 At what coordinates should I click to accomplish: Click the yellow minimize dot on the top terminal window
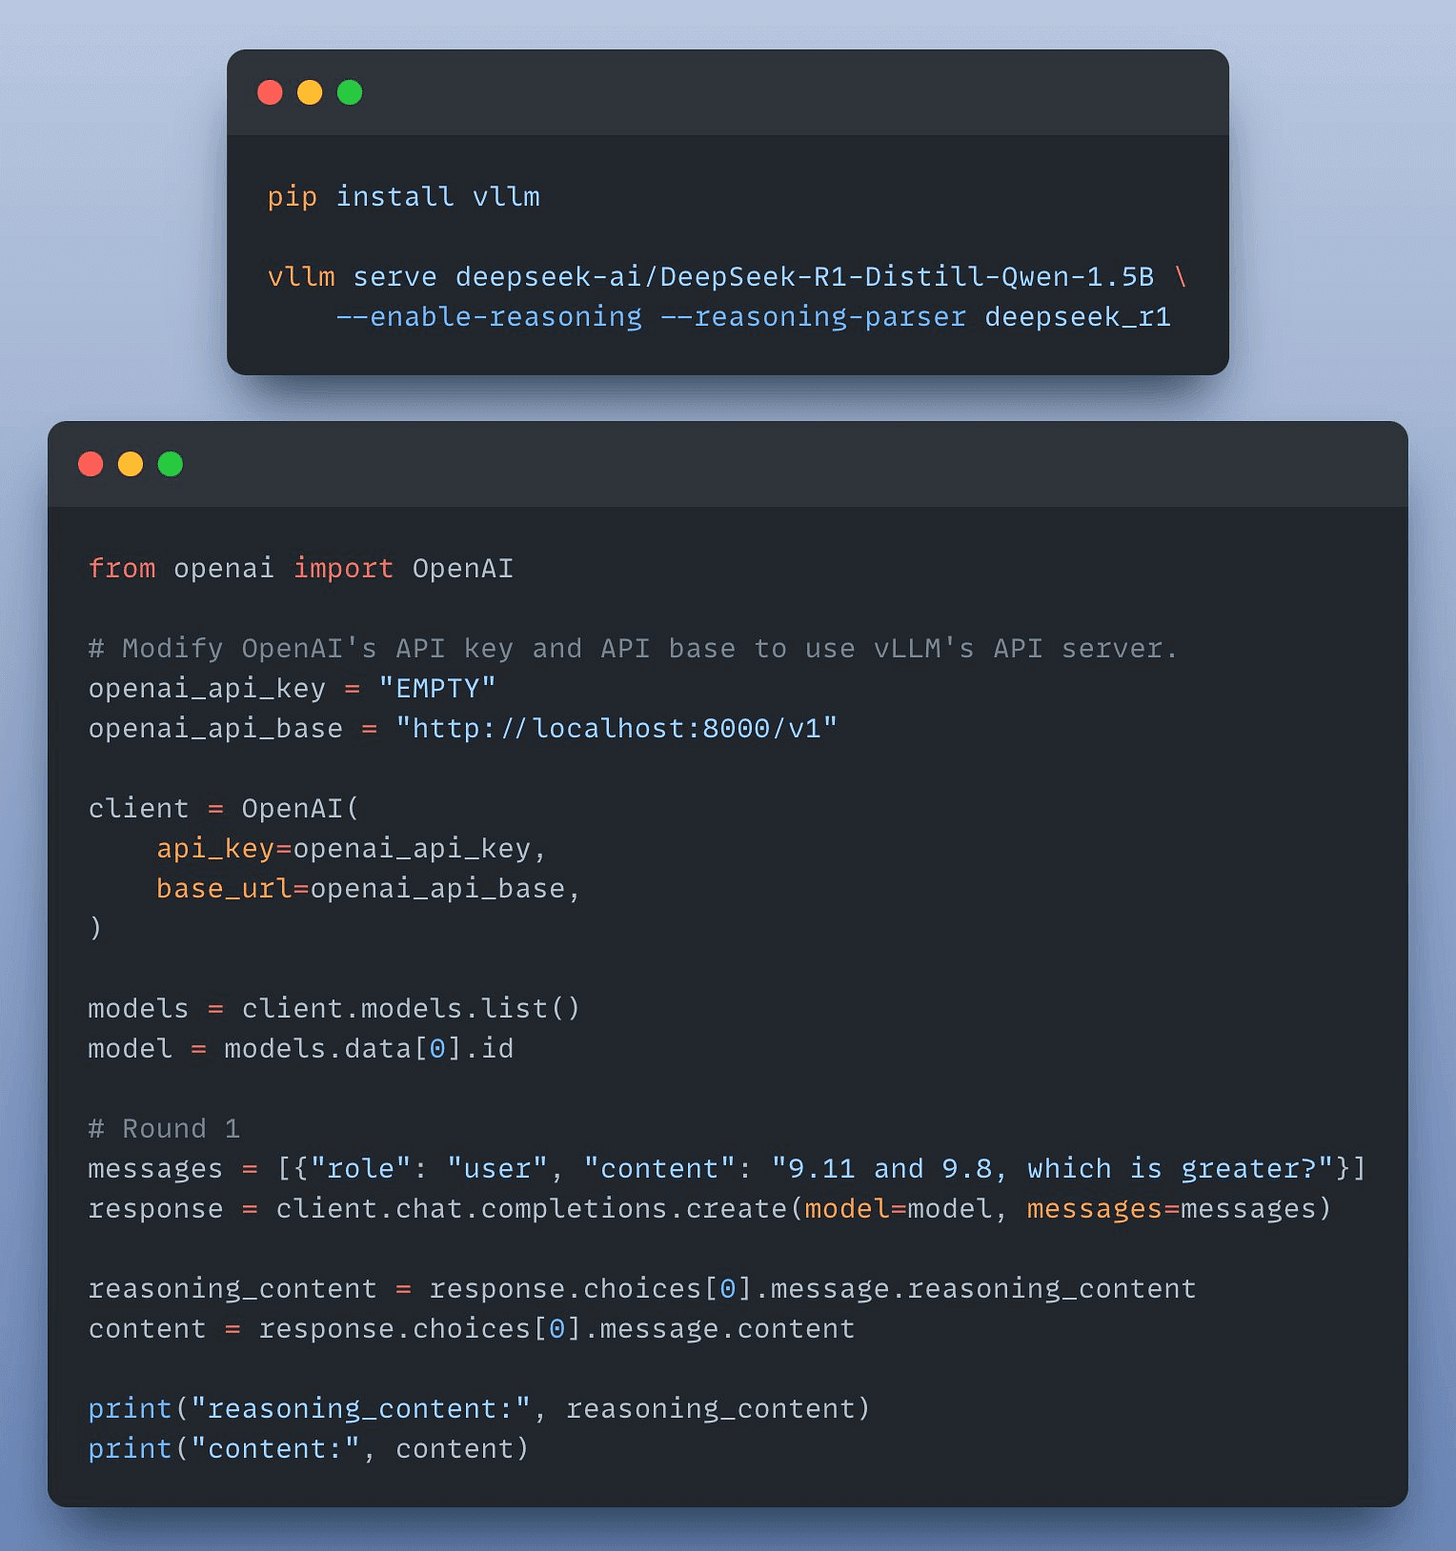(x=310, y=93)
